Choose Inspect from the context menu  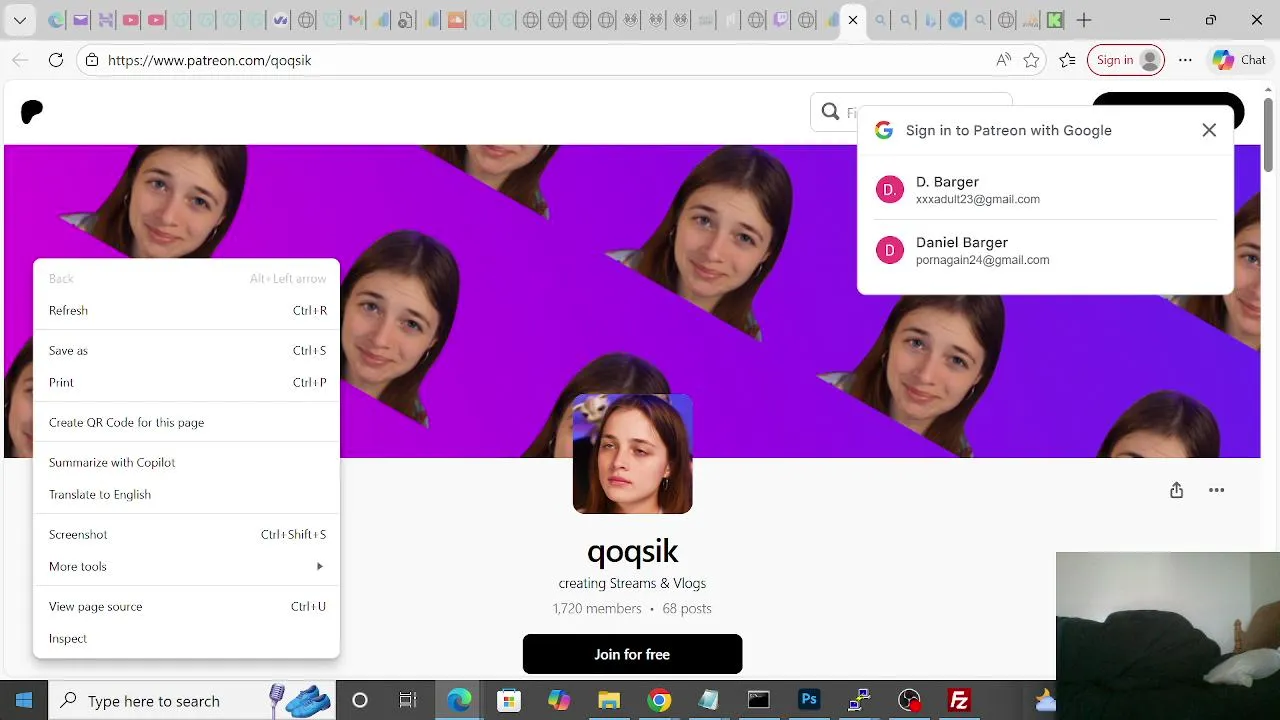point(186,638)
